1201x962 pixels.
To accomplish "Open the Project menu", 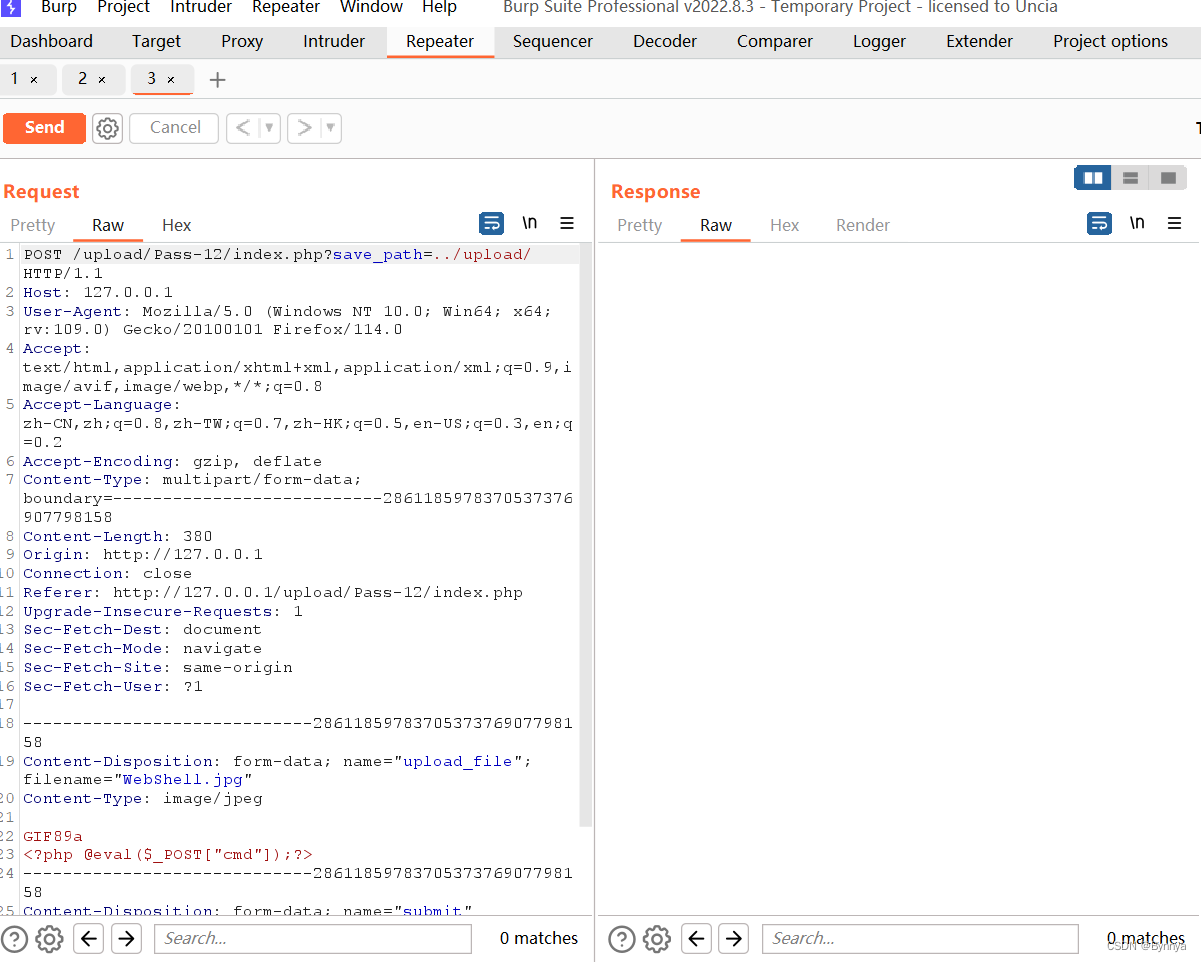I will [x=124, y=8].
